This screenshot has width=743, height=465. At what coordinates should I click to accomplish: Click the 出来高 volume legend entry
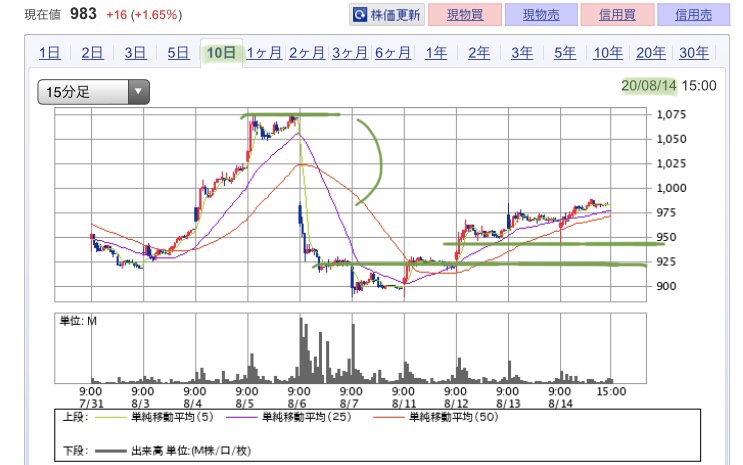coord(173,450)
